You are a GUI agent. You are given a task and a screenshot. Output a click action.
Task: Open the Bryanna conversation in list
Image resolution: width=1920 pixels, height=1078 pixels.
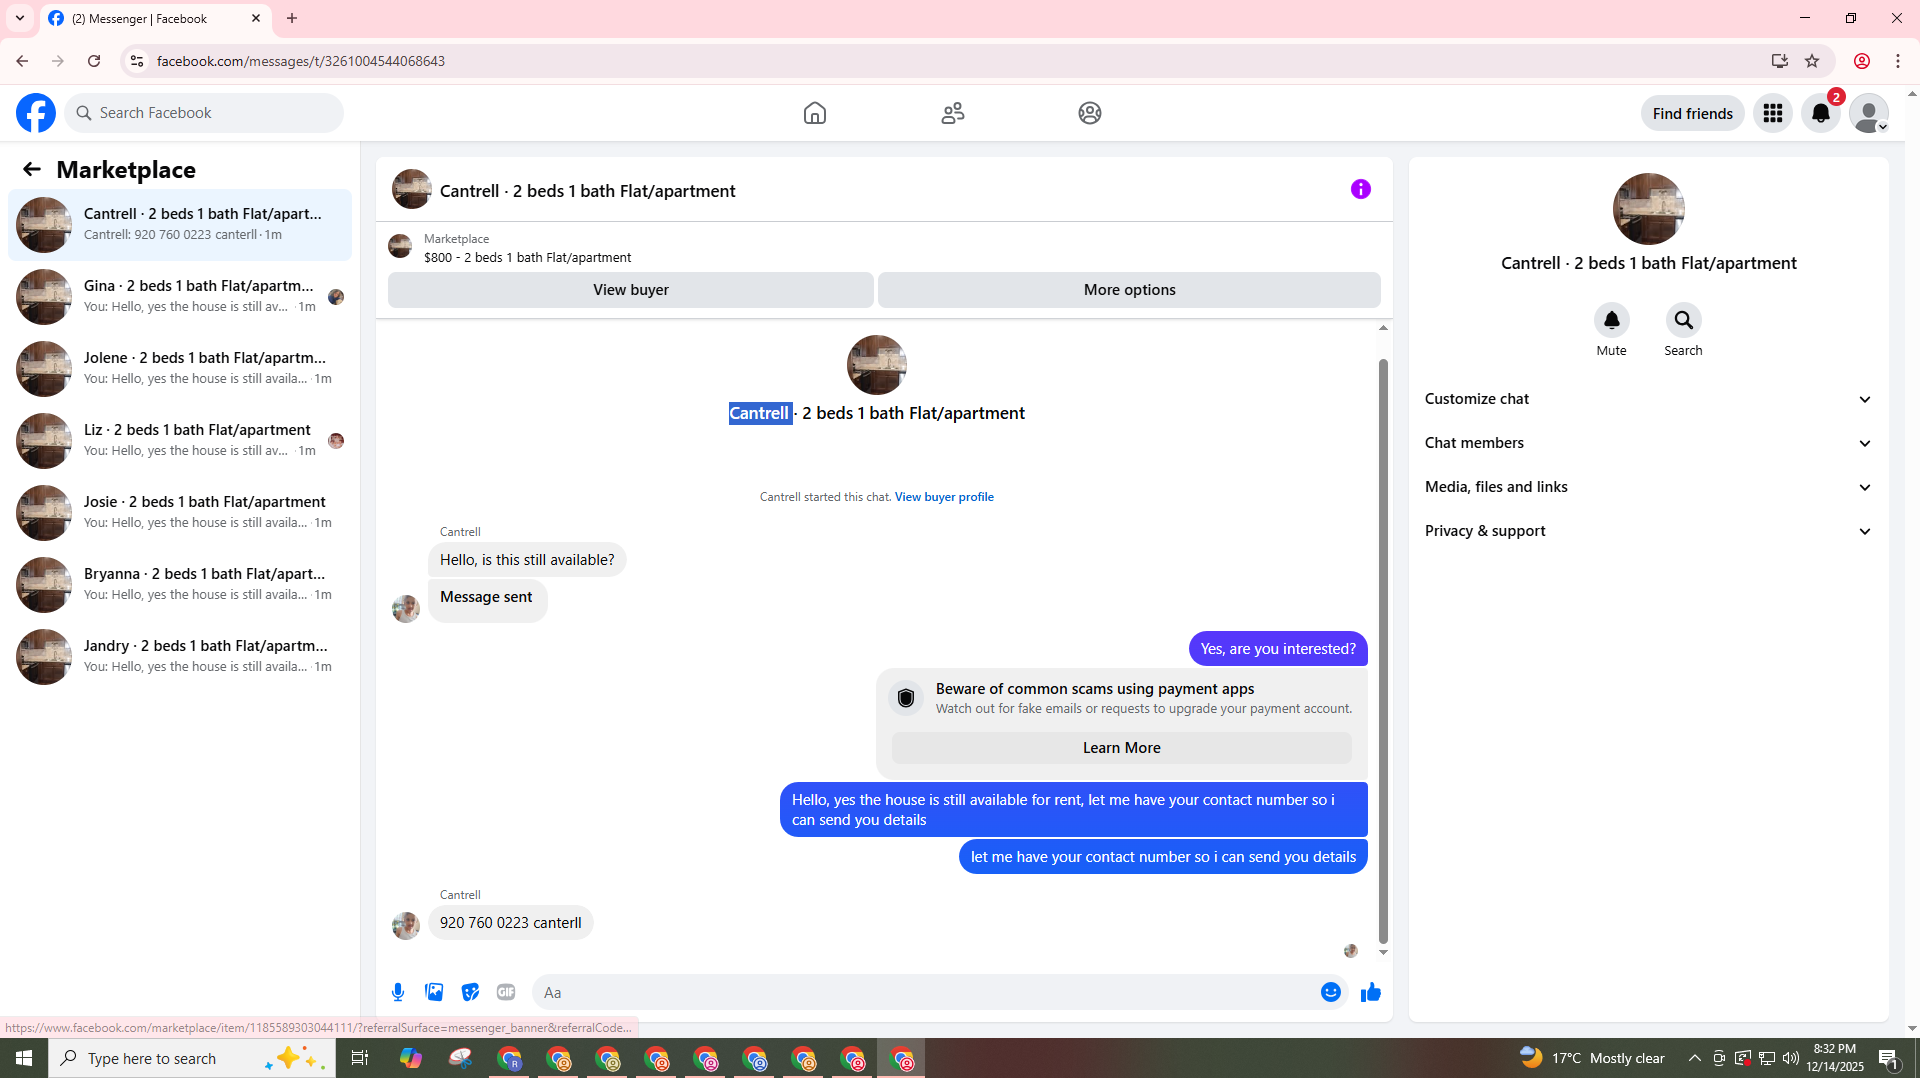click(180, 584)
